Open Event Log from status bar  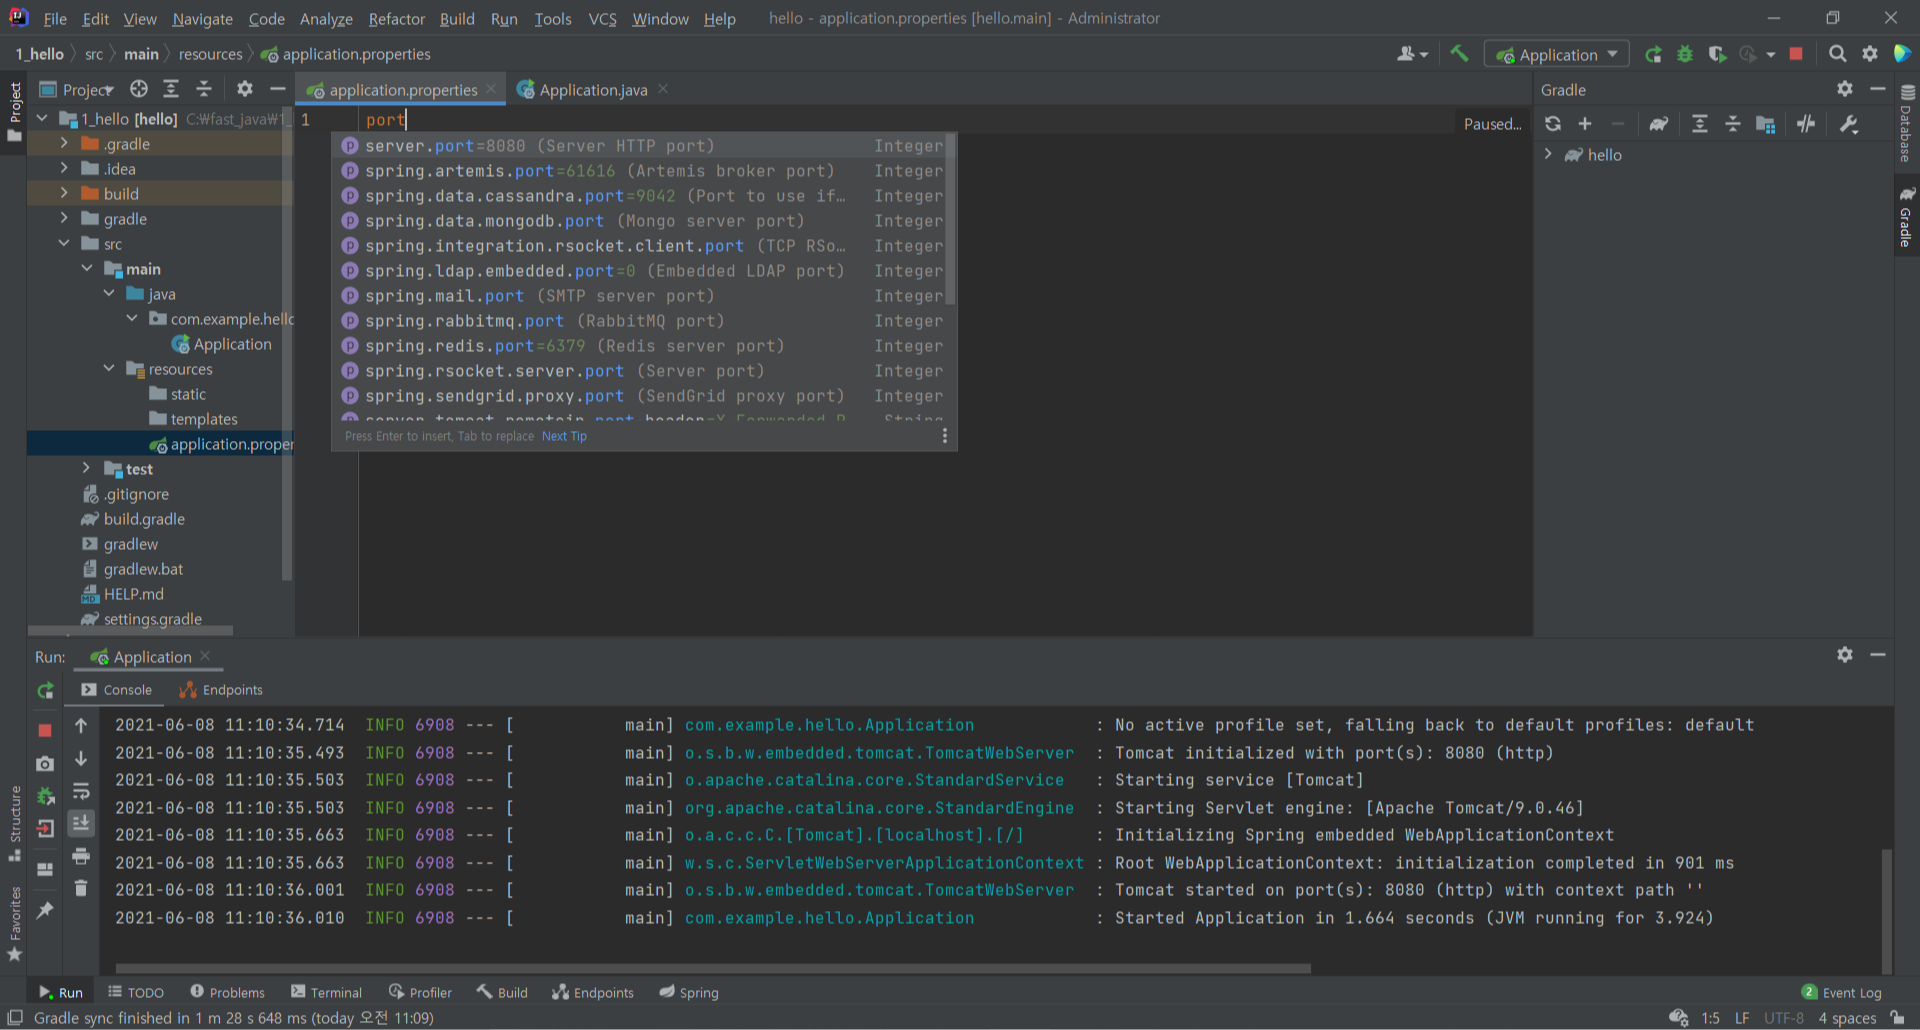pyautogui.click(x=1841, y=992)
